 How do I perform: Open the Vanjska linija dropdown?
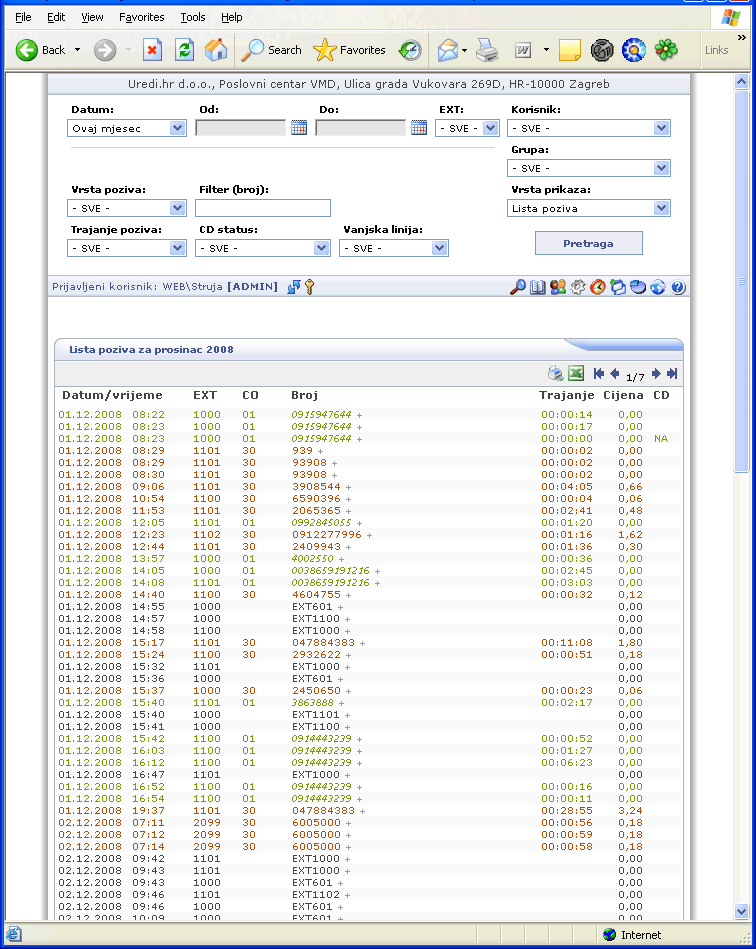(x=393, y=248)
